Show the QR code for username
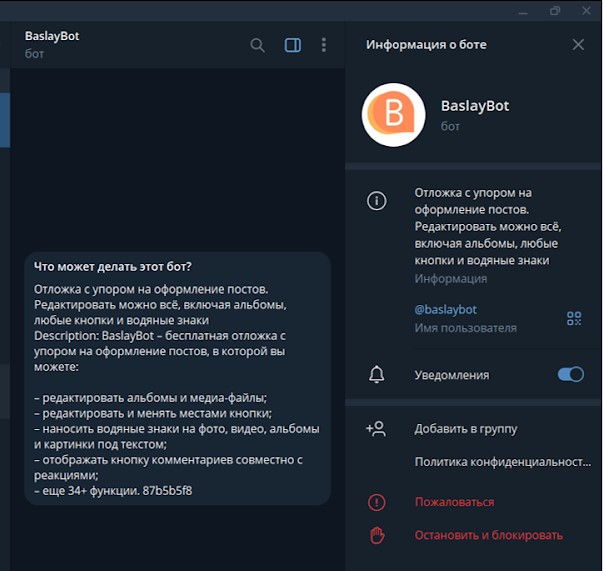 (x=574, y=318)
